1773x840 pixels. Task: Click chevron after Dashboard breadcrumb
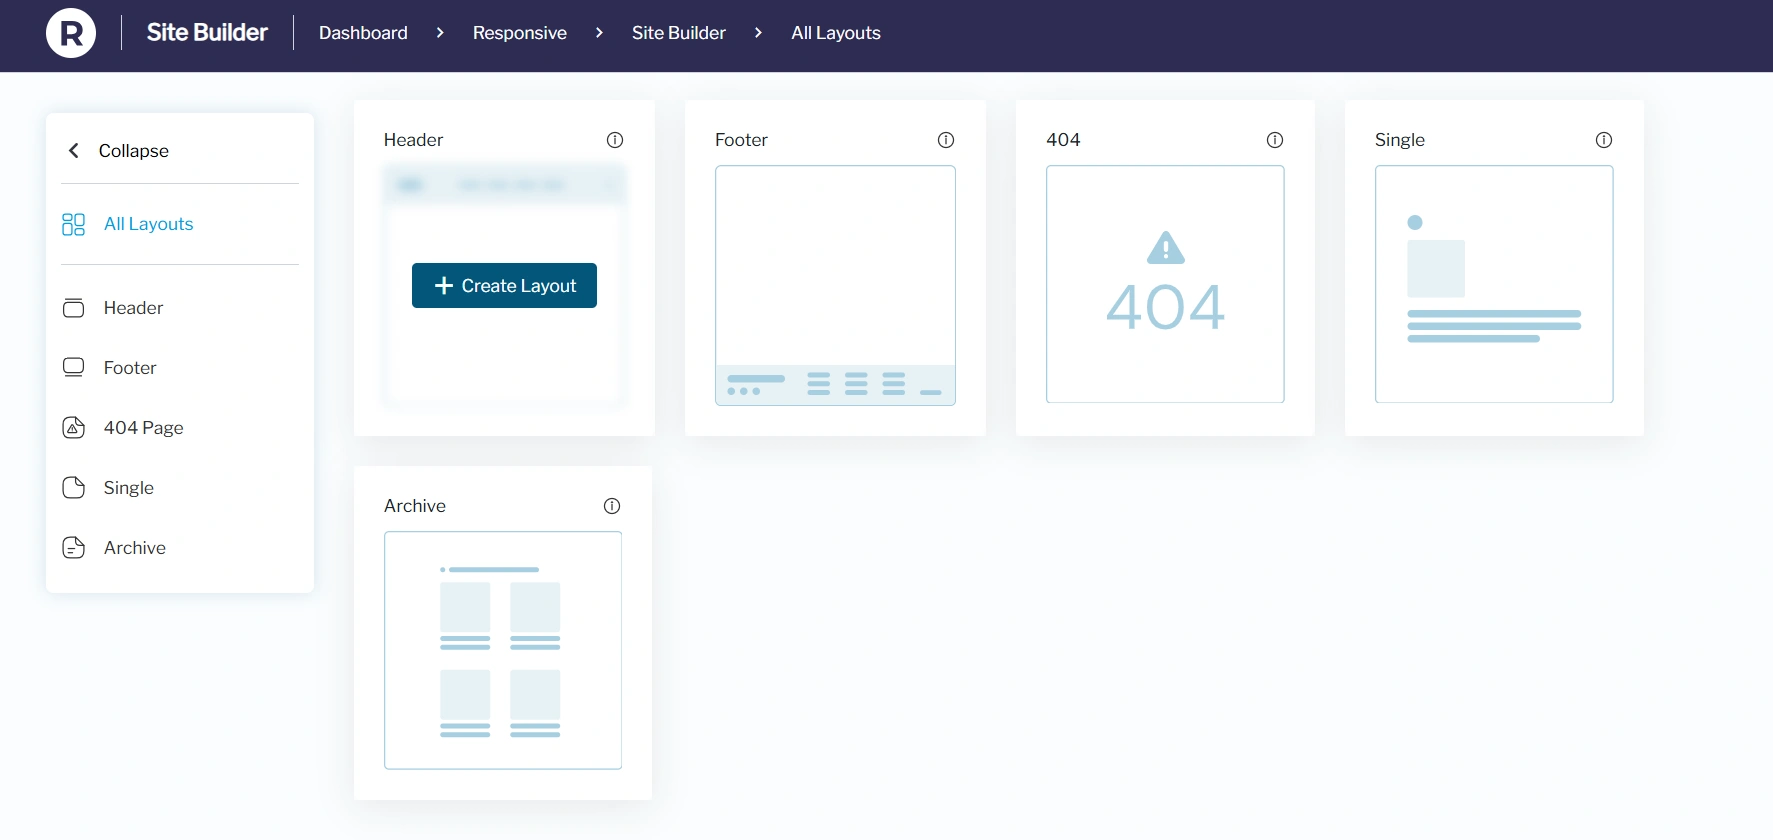440,33
